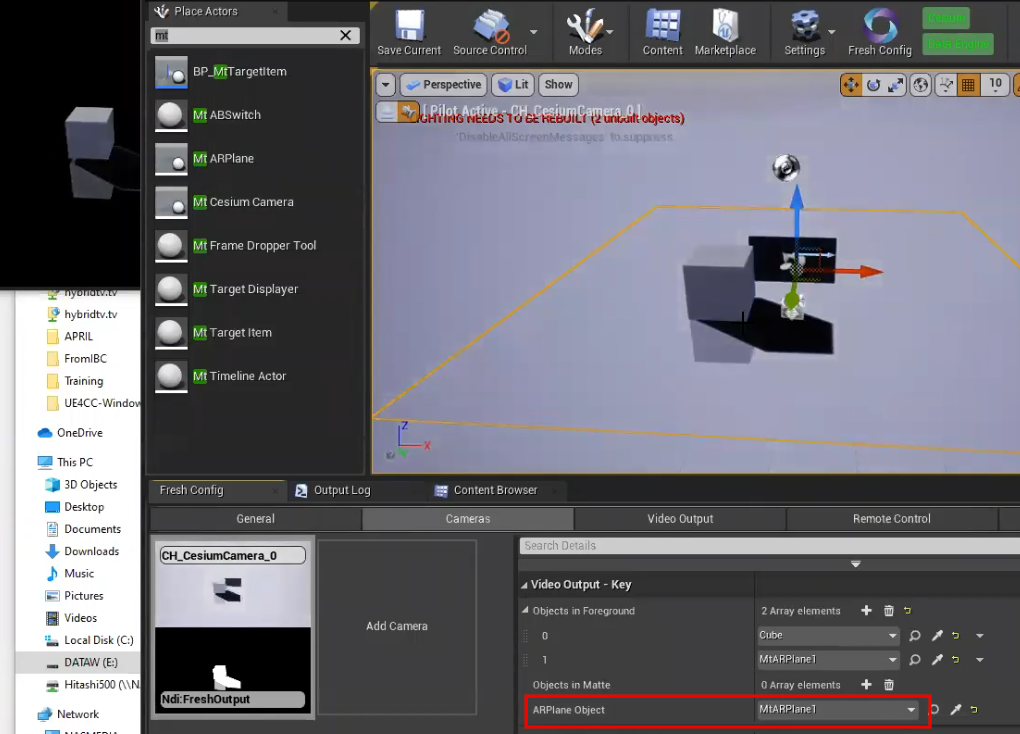Select Mt Frame Dropper Tool actor
Viewport: 1020px width, 734px height.
(x=256, y=246)
